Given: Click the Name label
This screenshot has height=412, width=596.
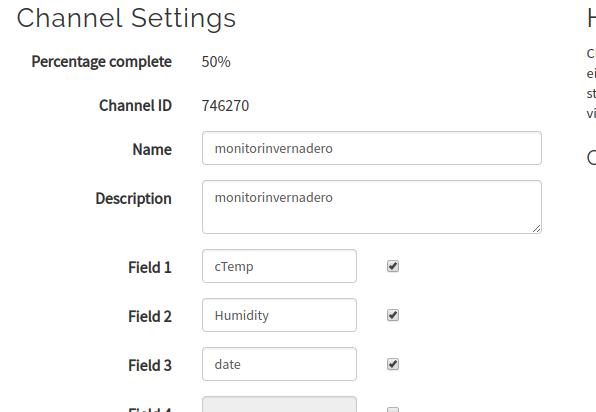Looking at the screenshot, I should point(152,149).
